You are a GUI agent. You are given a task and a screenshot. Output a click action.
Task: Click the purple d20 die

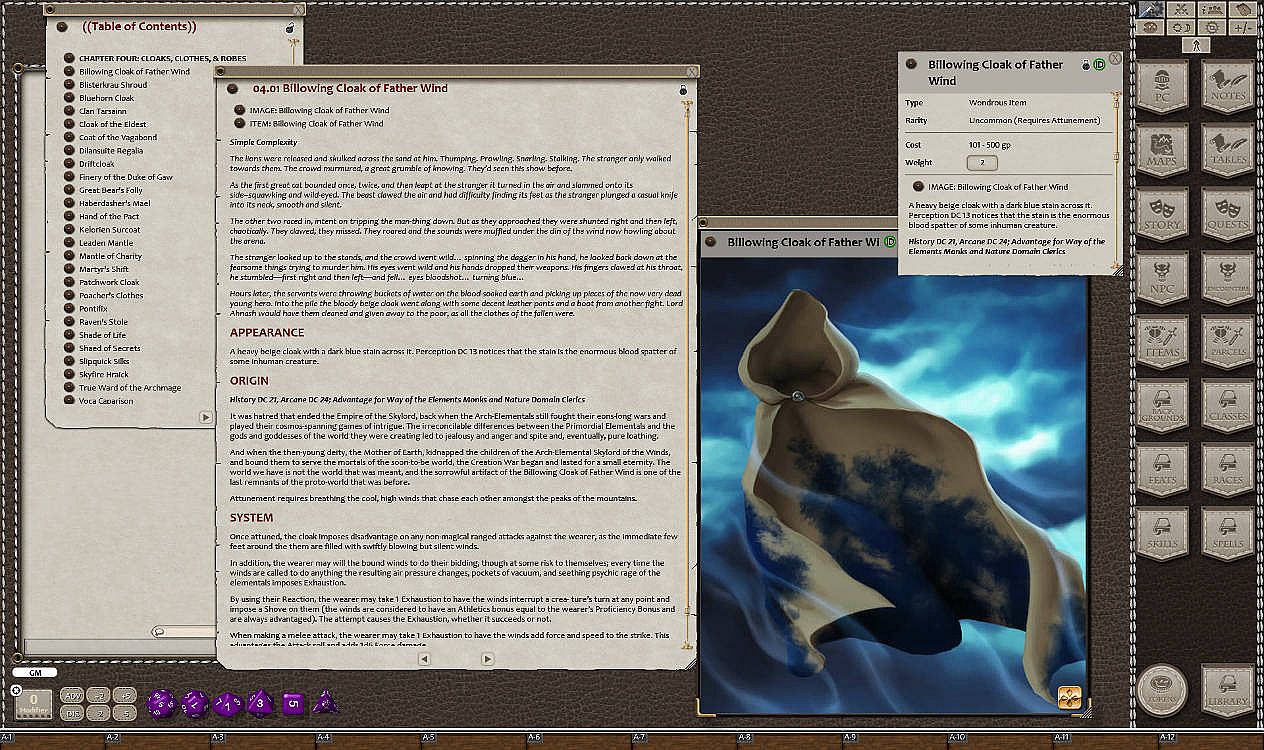(160, 703)
